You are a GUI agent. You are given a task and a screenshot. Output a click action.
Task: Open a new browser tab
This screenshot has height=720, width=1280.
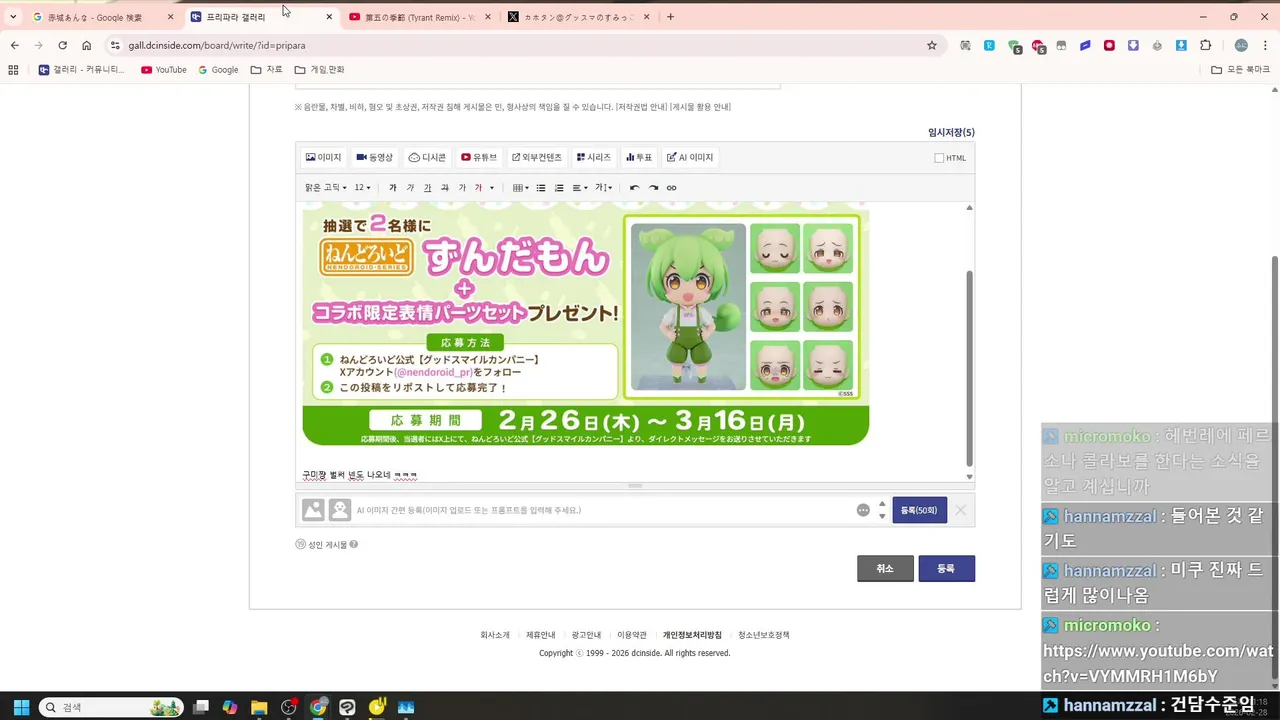point(670,17)
